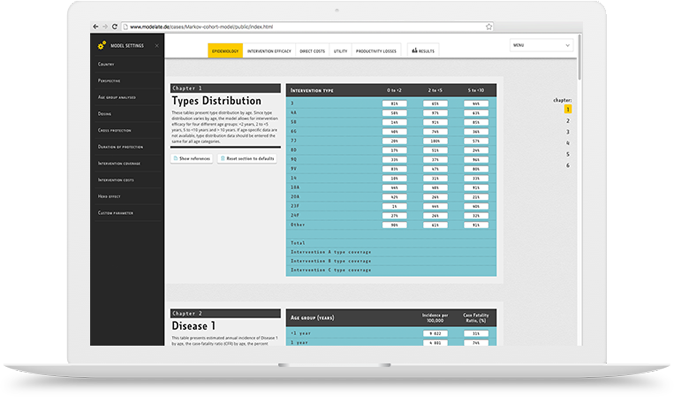
Task: Click the browser address bar URL
Action: tap(202, 27)
